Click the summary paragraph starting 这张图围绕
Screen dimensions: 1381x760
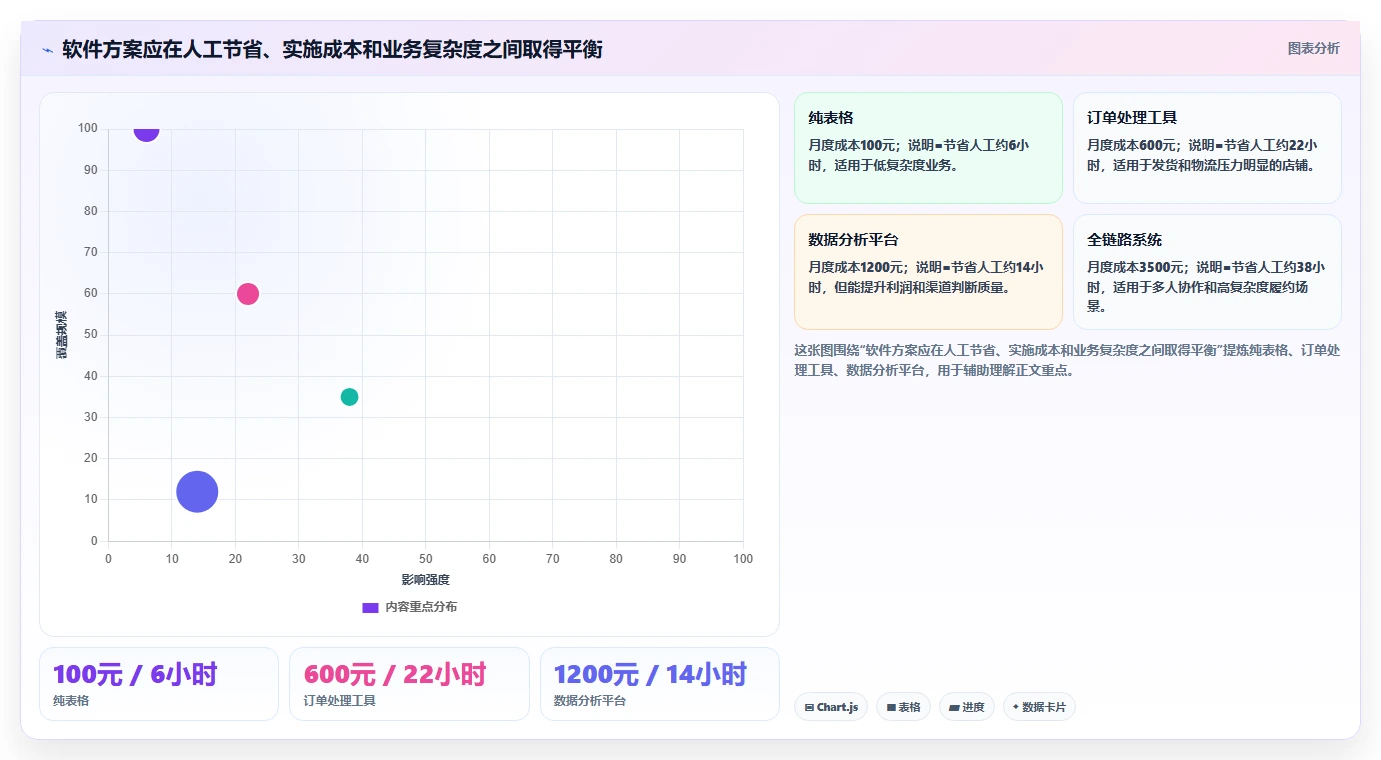pyautogui.click(x=1067, y=360)
